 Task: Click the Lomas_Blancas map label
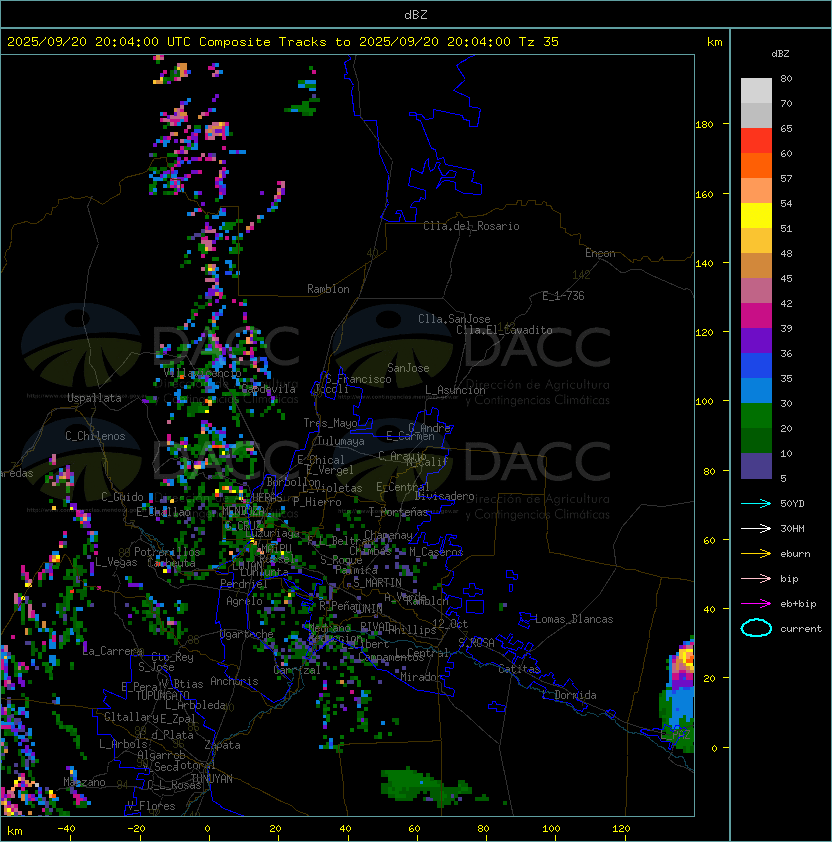click(574, 619)
